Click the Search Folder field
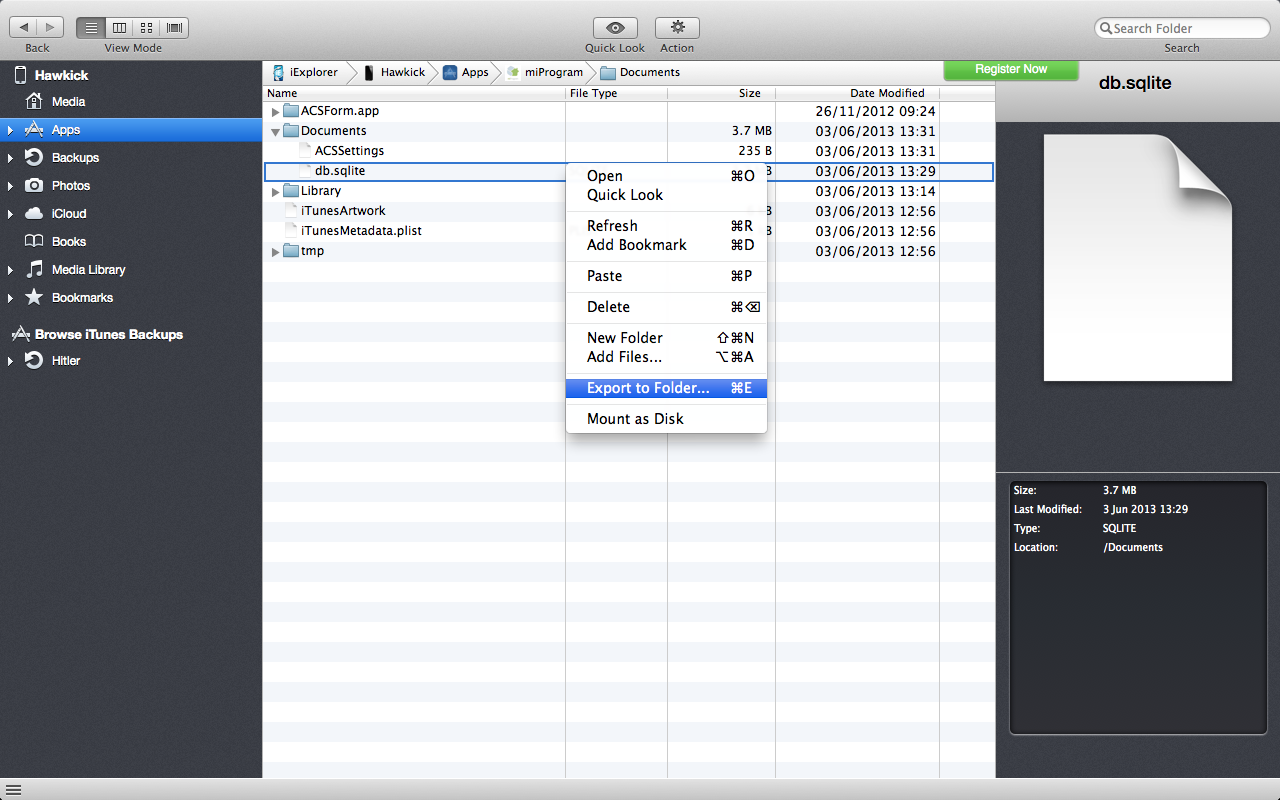 1182,28
